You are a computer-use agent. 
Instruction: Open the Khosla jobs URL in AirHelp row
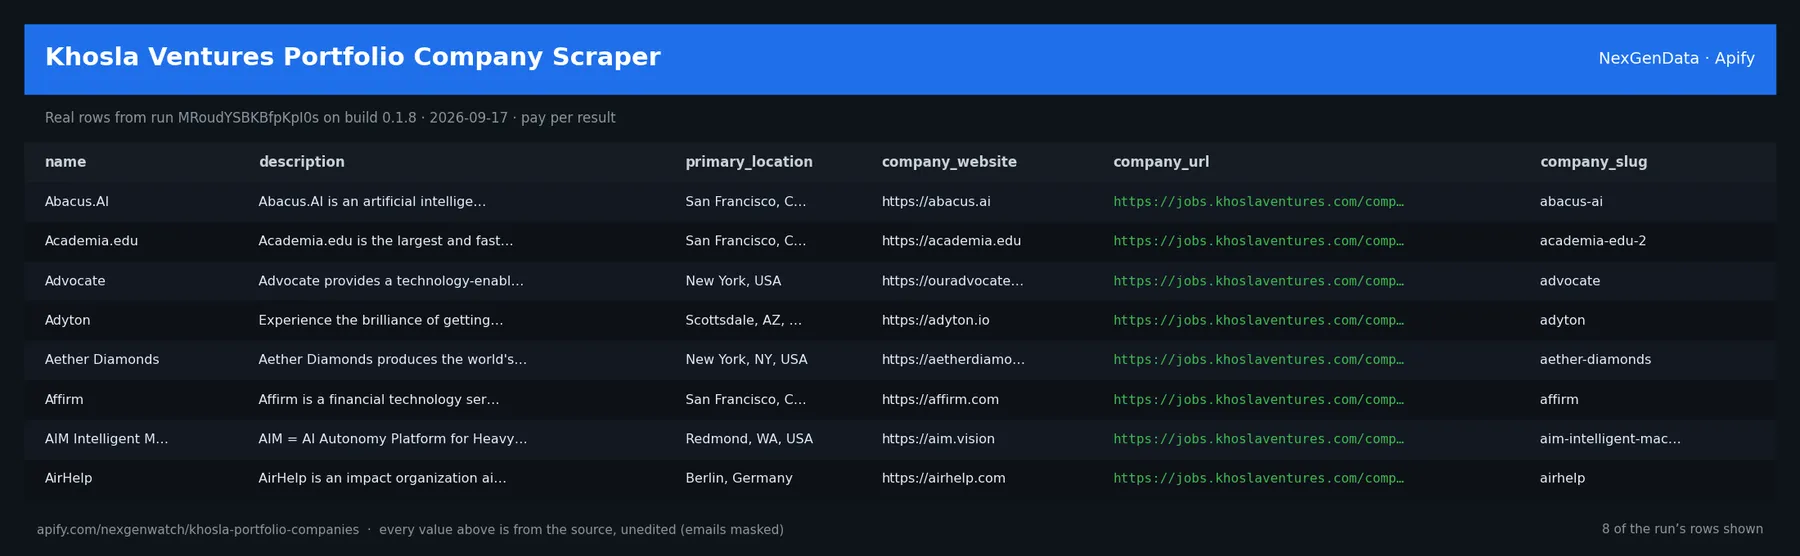(x=1258, y=478)
